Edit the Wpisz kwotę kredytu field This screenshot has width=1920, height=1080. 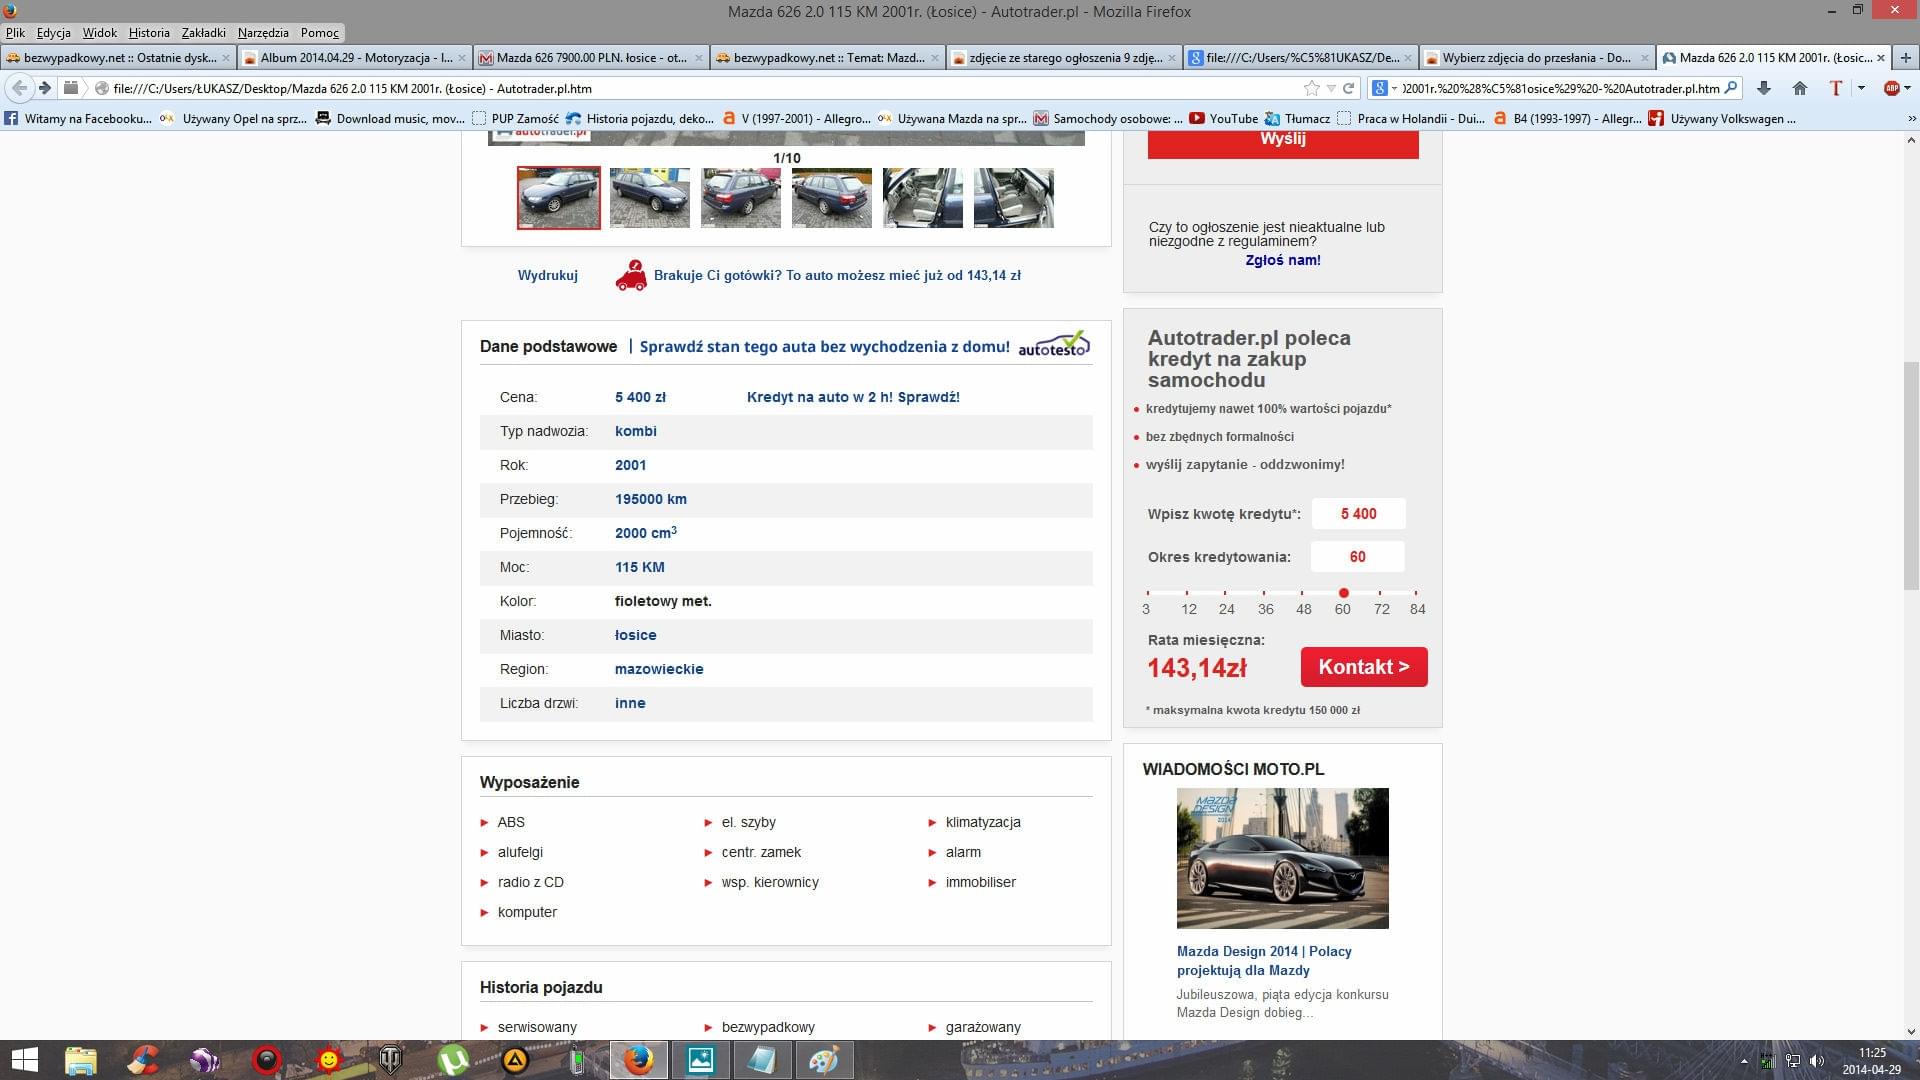coord(1358,514)
